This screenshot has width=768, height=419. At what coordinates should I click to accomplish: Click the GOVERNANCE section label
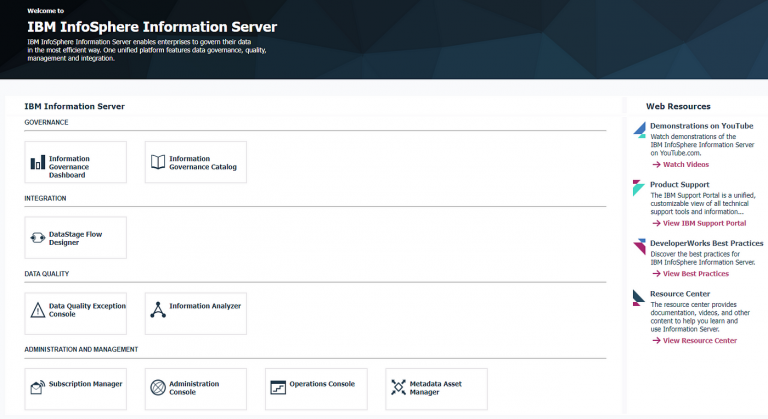[x=46, y=123]
